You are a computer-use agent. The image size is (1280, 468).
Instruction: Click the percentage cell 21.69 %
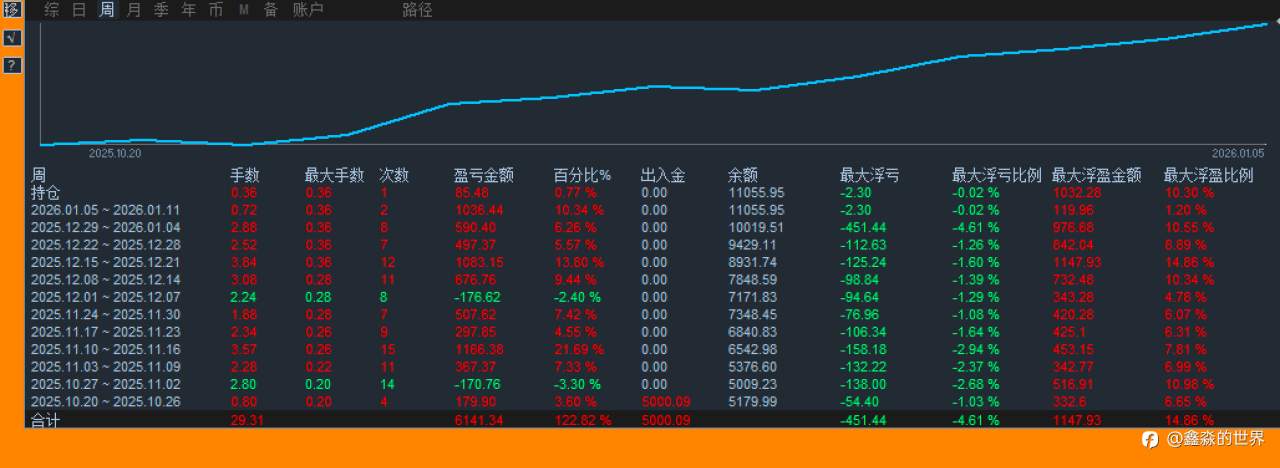point(578,349)
